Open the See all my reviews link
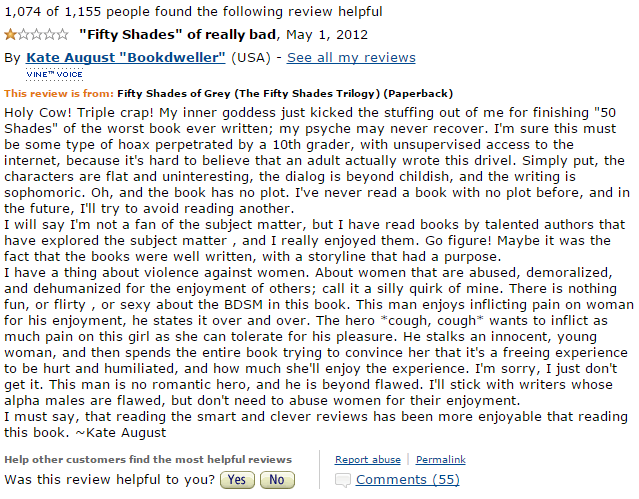Viewport: 639px width, 499px height. [x=351, y=58]
